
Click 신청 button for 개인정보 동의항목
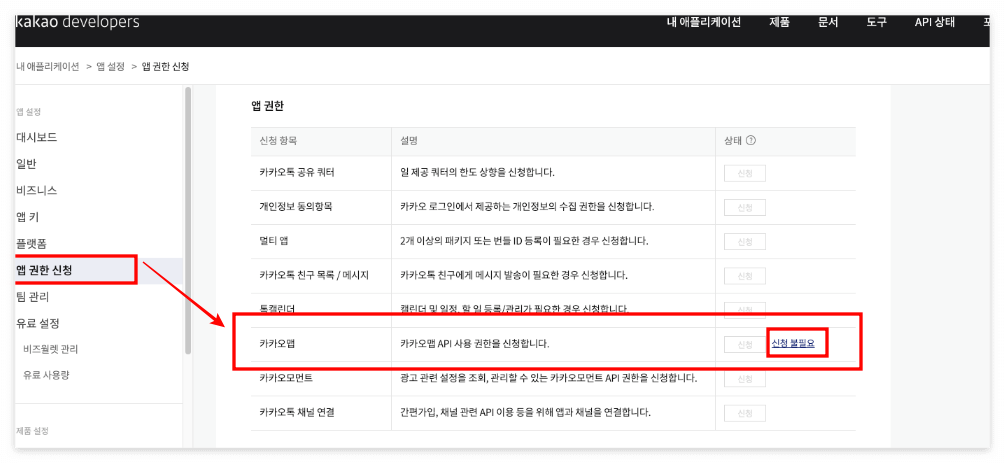coord(745,208)
